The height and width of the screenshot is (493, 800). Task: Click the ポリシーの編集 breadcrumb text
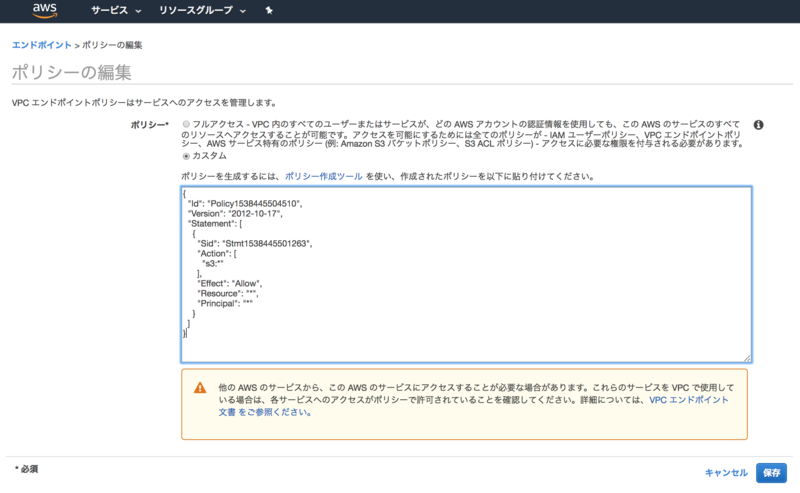point(112,45)
